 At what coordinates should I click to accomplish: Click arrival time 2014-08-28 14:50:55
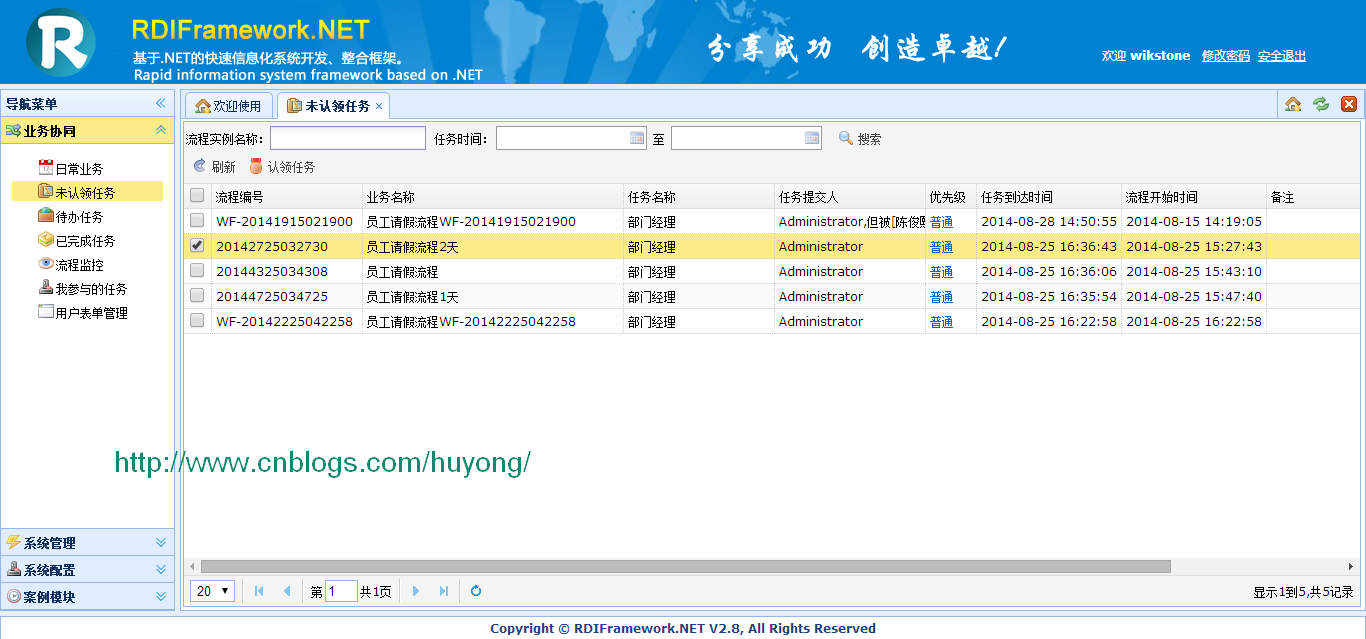[1049, 221]
